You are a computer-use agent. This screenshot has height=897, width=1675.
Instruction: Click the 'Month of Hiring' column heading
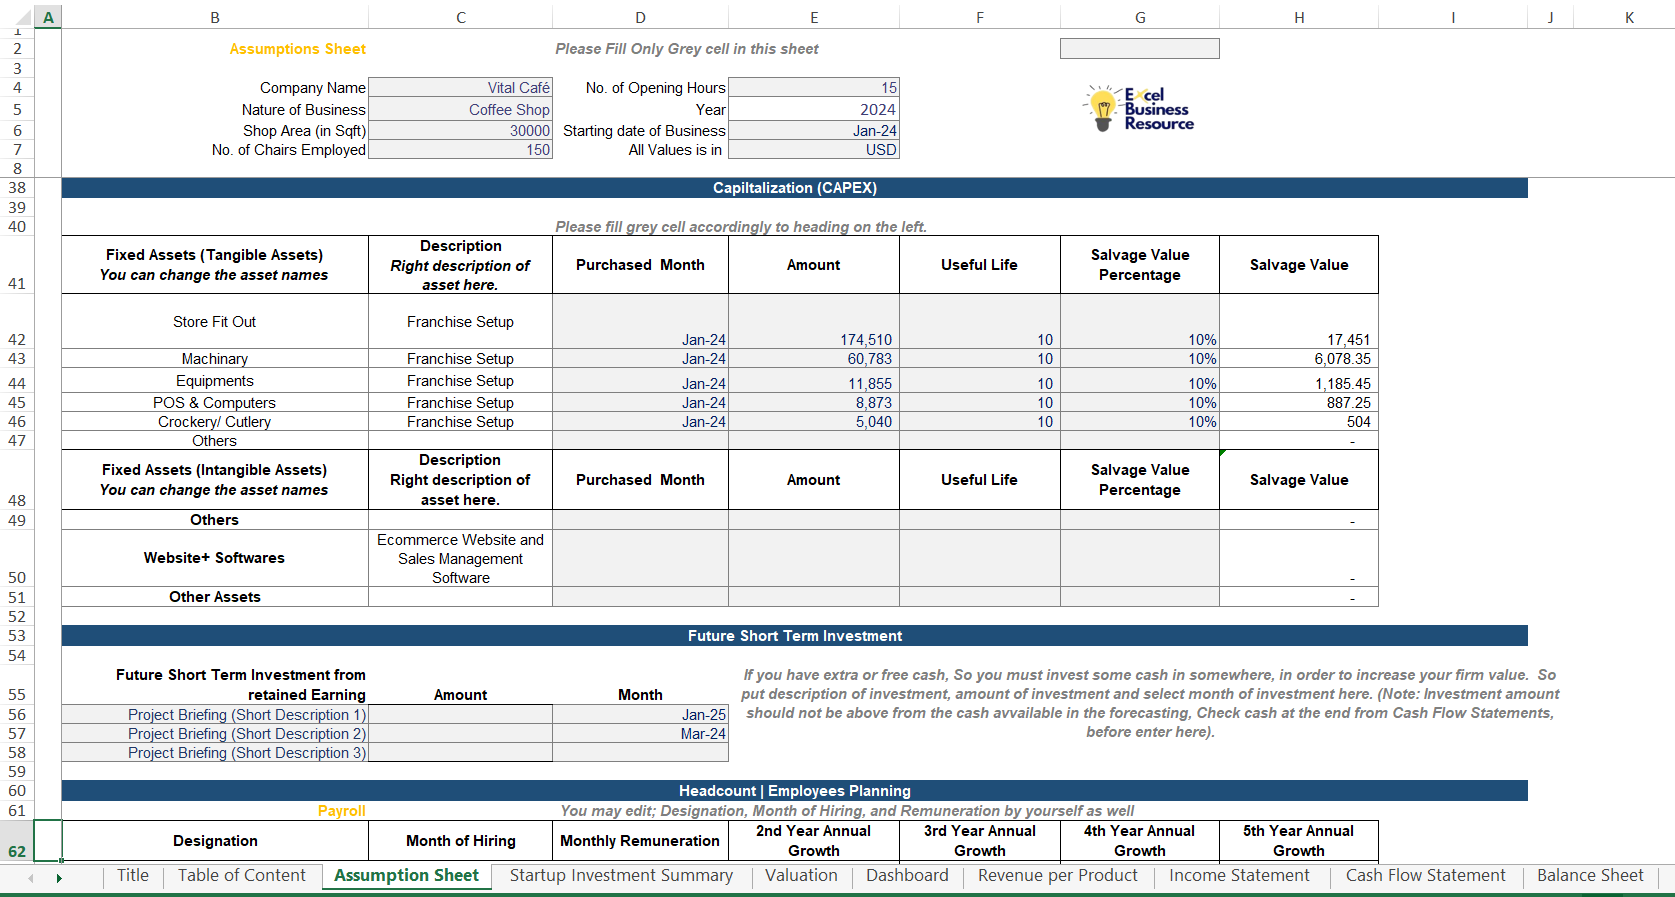(x=460, y=841)
